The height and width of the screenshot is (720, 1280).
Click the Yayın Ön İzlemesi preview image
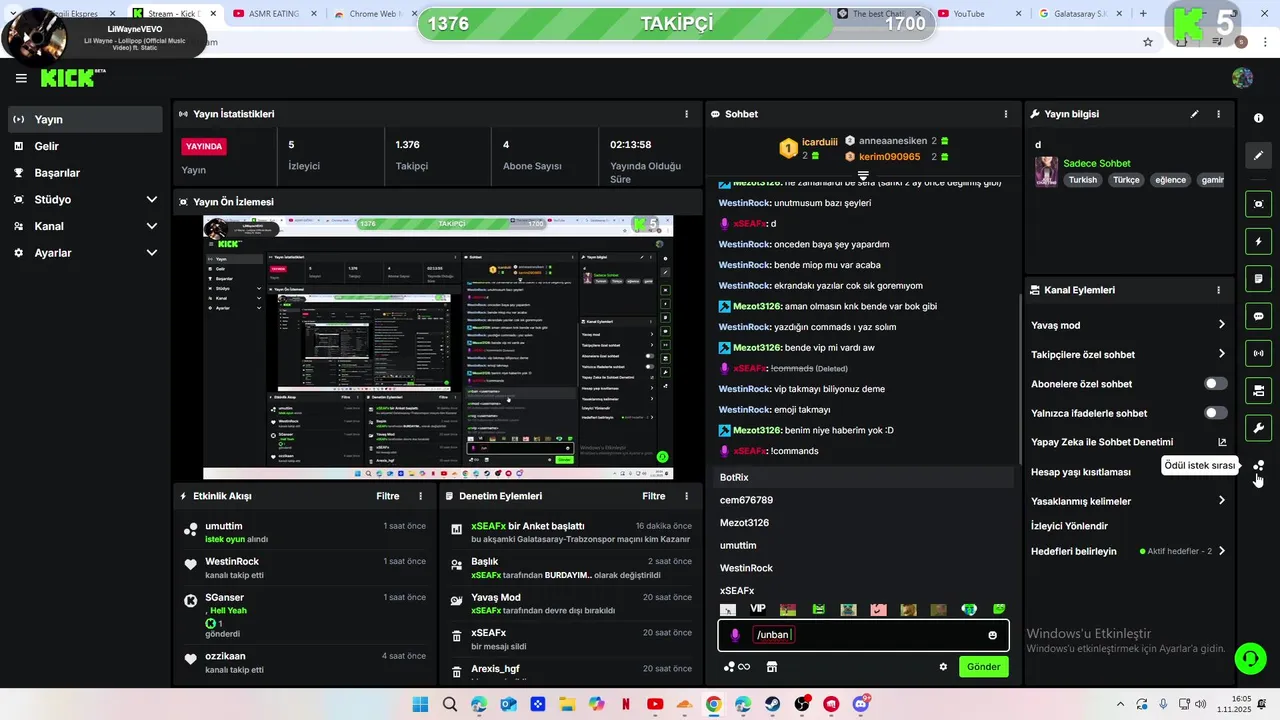click(438, 347)
